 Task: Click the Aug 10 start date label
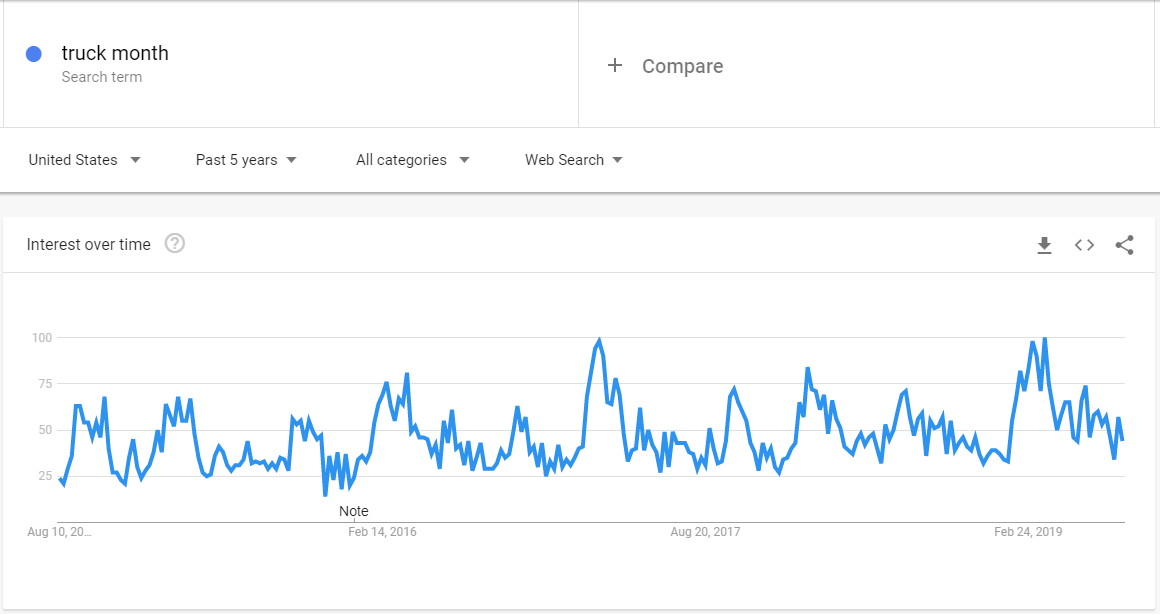click(x=59, y=532)
